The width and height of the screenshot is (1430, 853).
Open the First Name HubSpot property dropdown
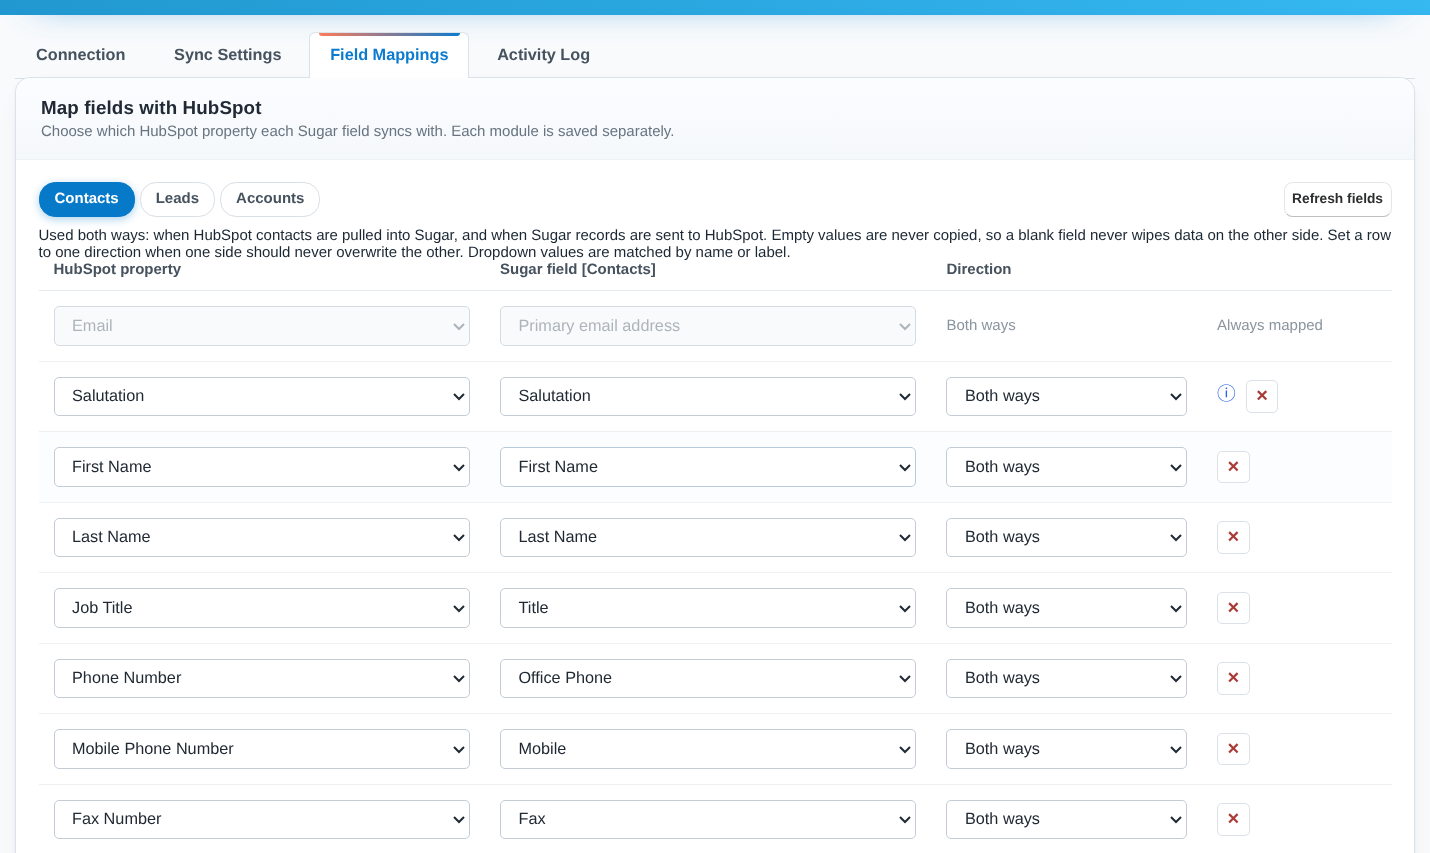point(262,467)
